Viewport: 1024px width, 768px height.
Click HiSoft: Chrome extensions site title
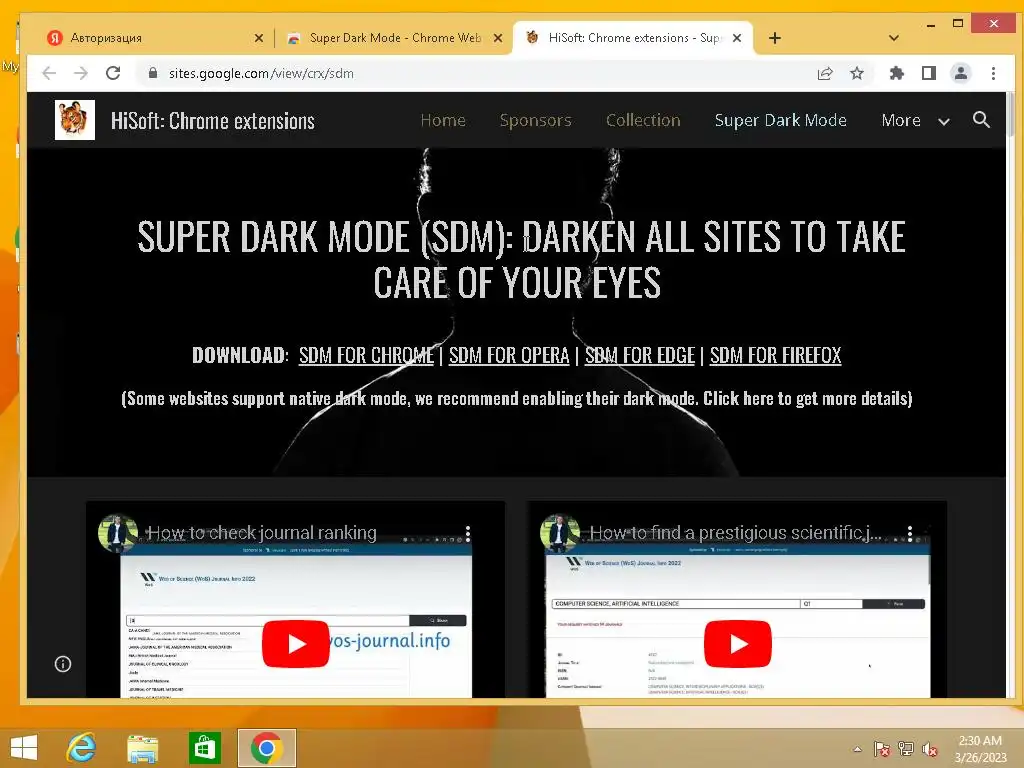(x=212, y=121)
